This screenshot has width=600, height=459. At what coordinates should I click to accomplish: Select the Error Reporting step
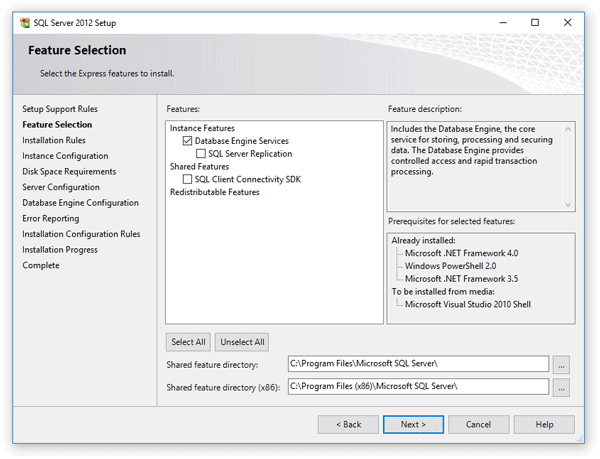51,218
